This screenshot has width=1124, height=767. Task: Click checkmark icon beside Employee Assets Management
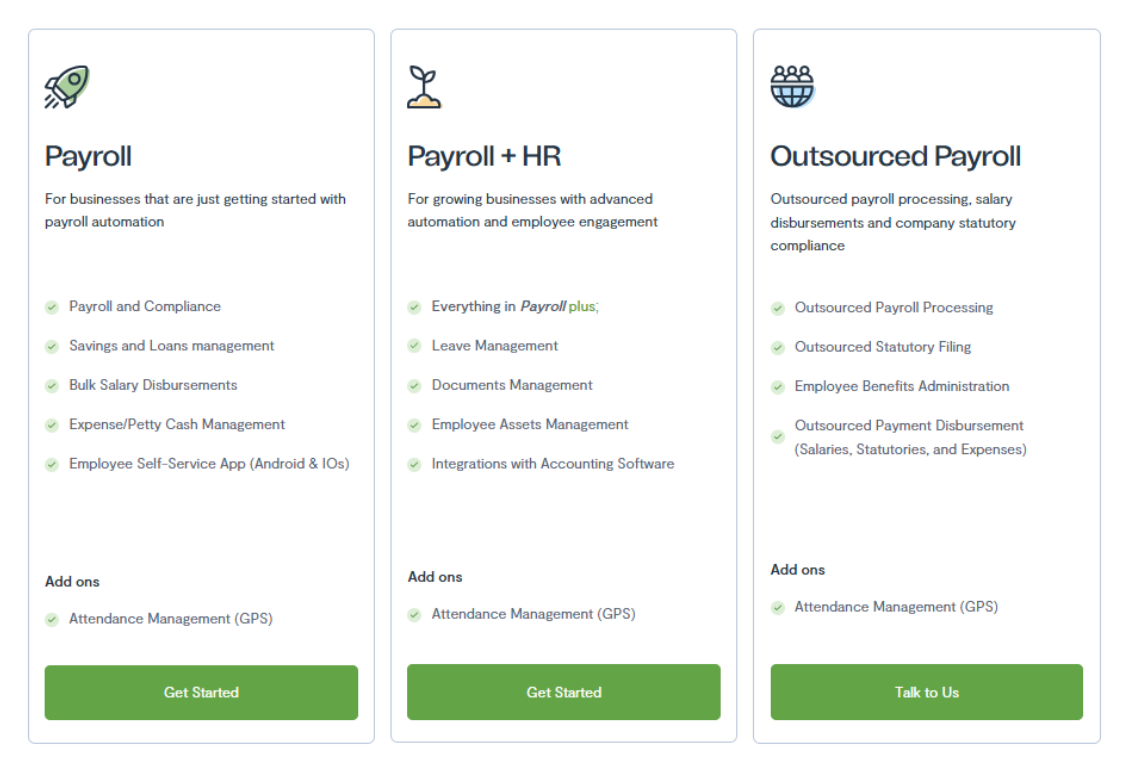coord(414,425)
